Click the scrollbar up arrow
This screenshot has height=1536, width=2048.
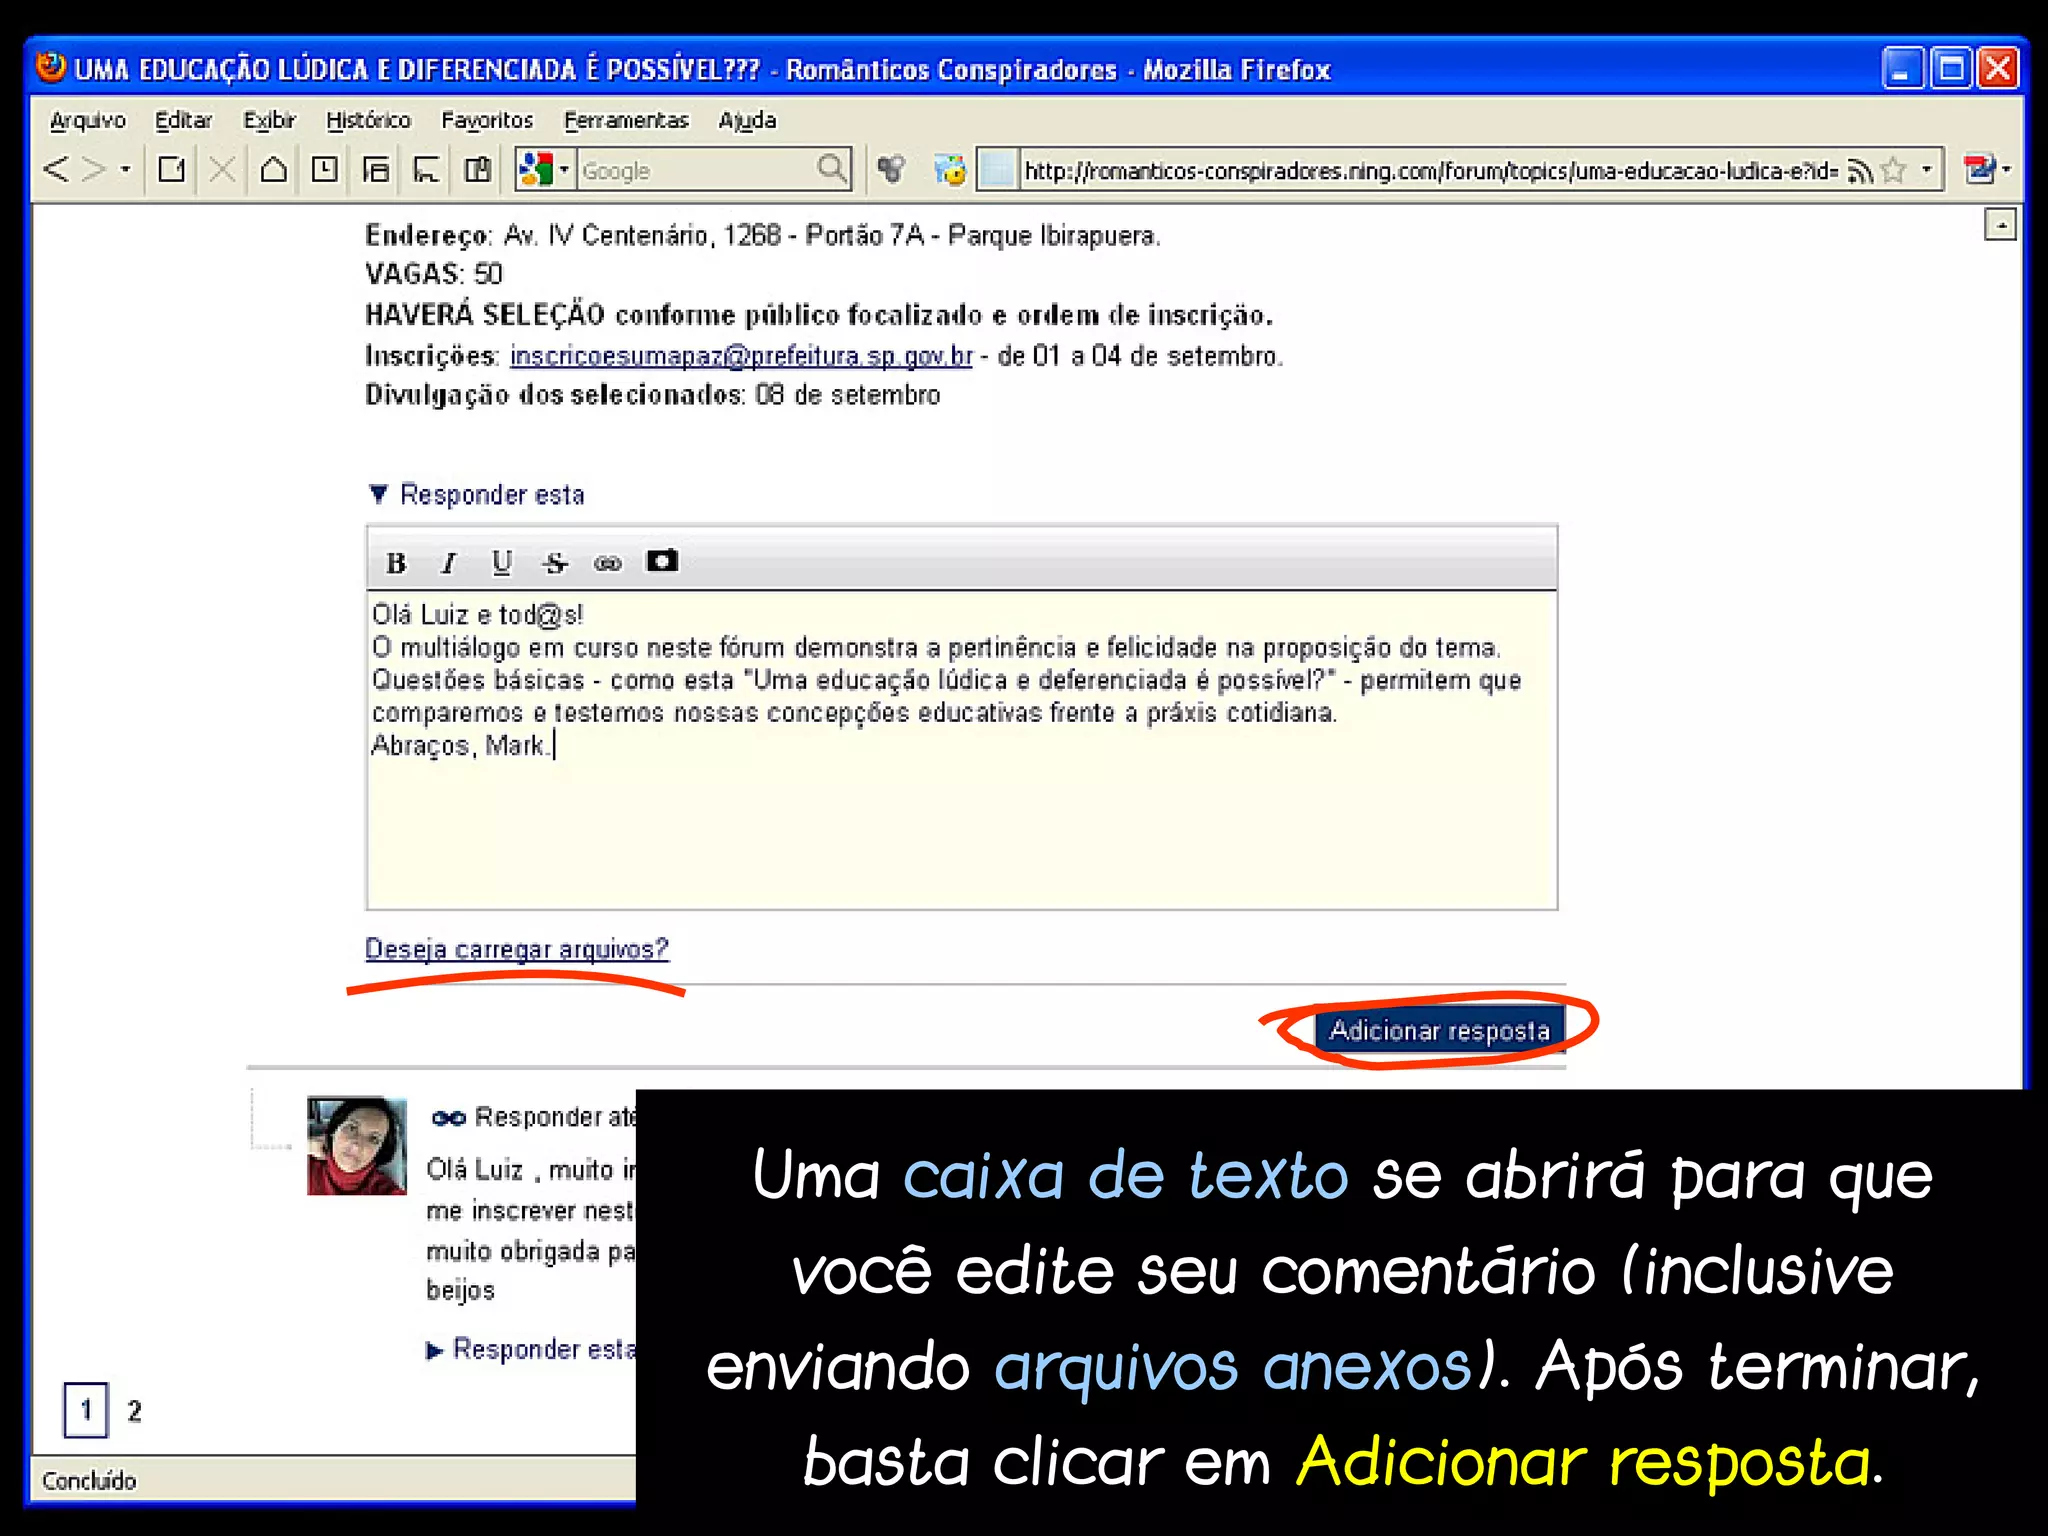pos(2000,225)
